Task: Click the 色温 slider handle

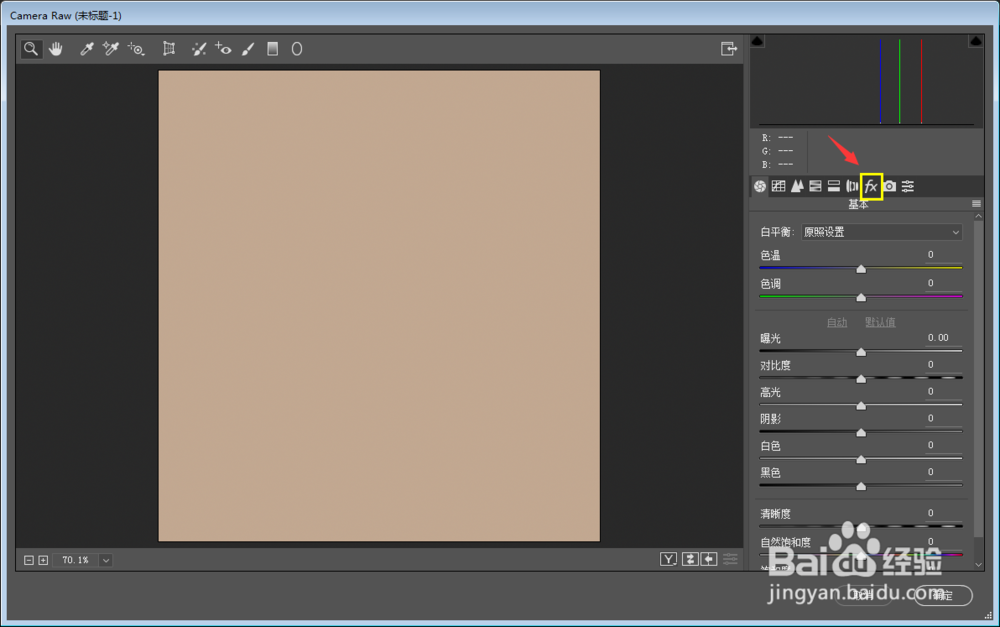Action: click(861, 269)
